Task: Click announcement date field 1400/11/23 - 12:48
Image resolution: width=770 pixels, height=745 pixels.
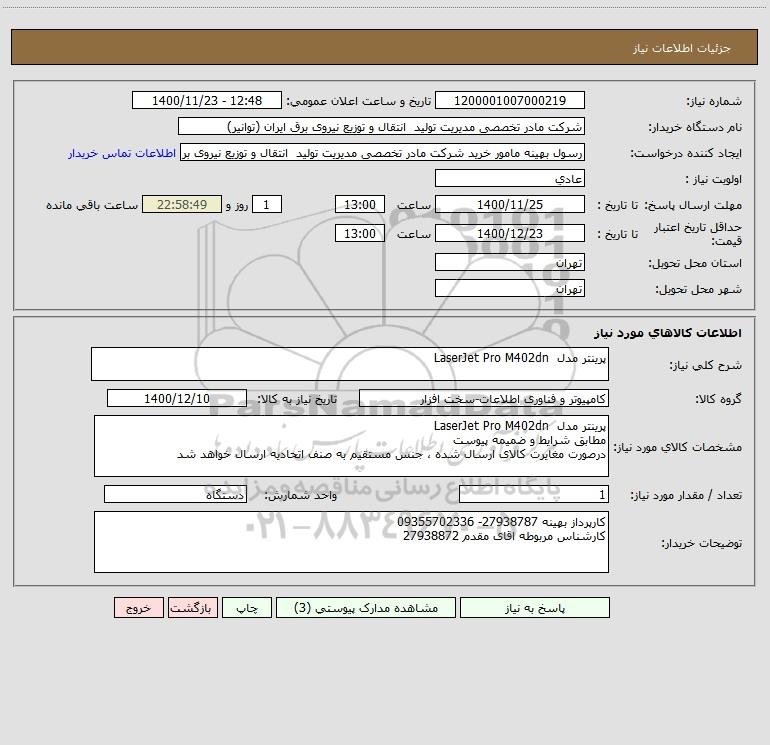Action: 207,100
